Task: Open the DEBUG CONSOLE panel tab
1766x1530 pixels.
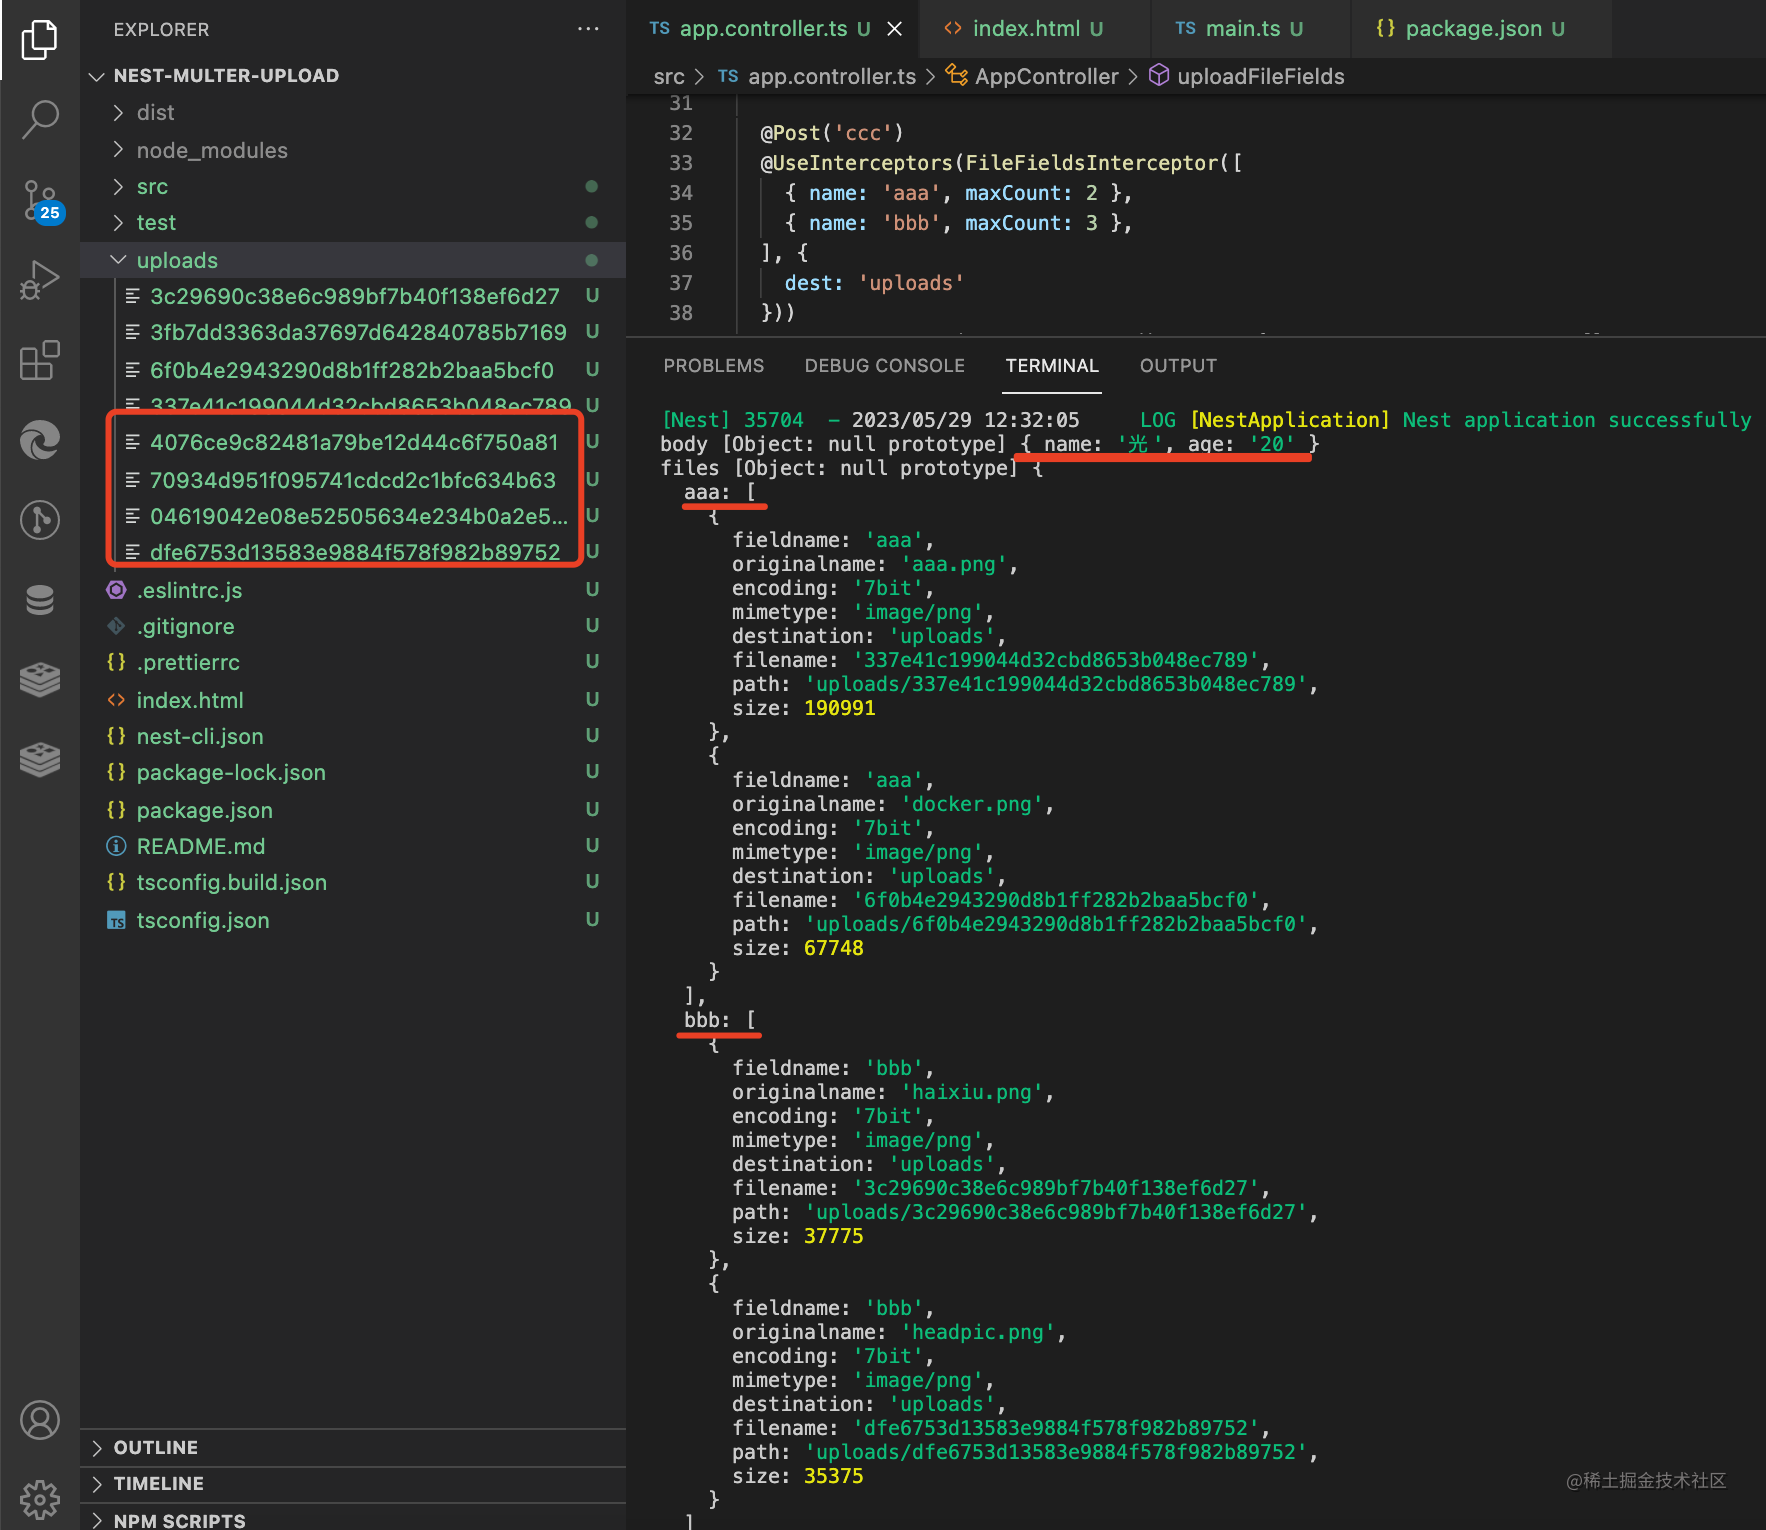Action: click(884, 366)
